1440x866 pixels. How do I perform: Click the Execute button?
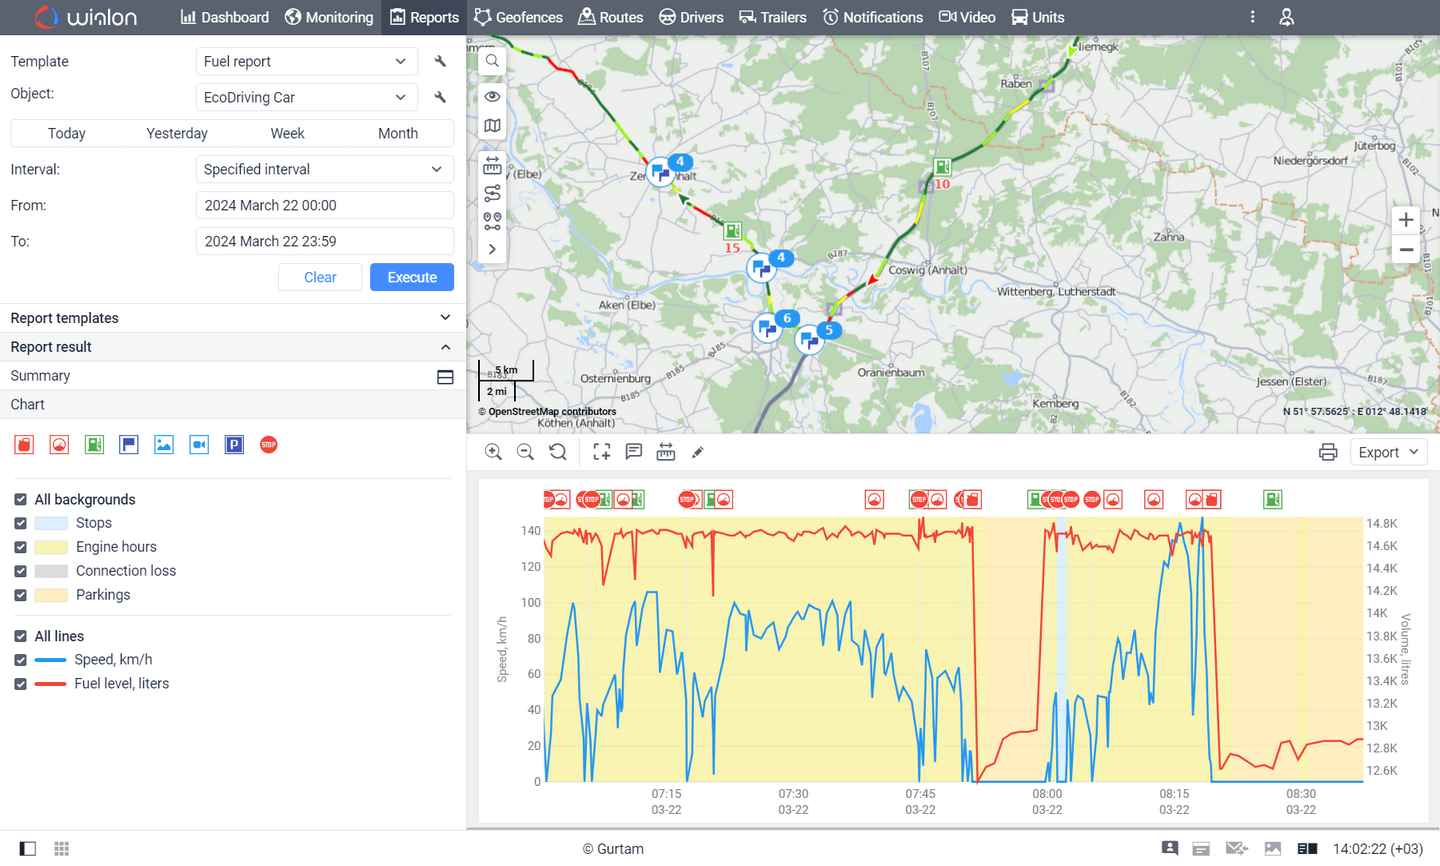412,277
